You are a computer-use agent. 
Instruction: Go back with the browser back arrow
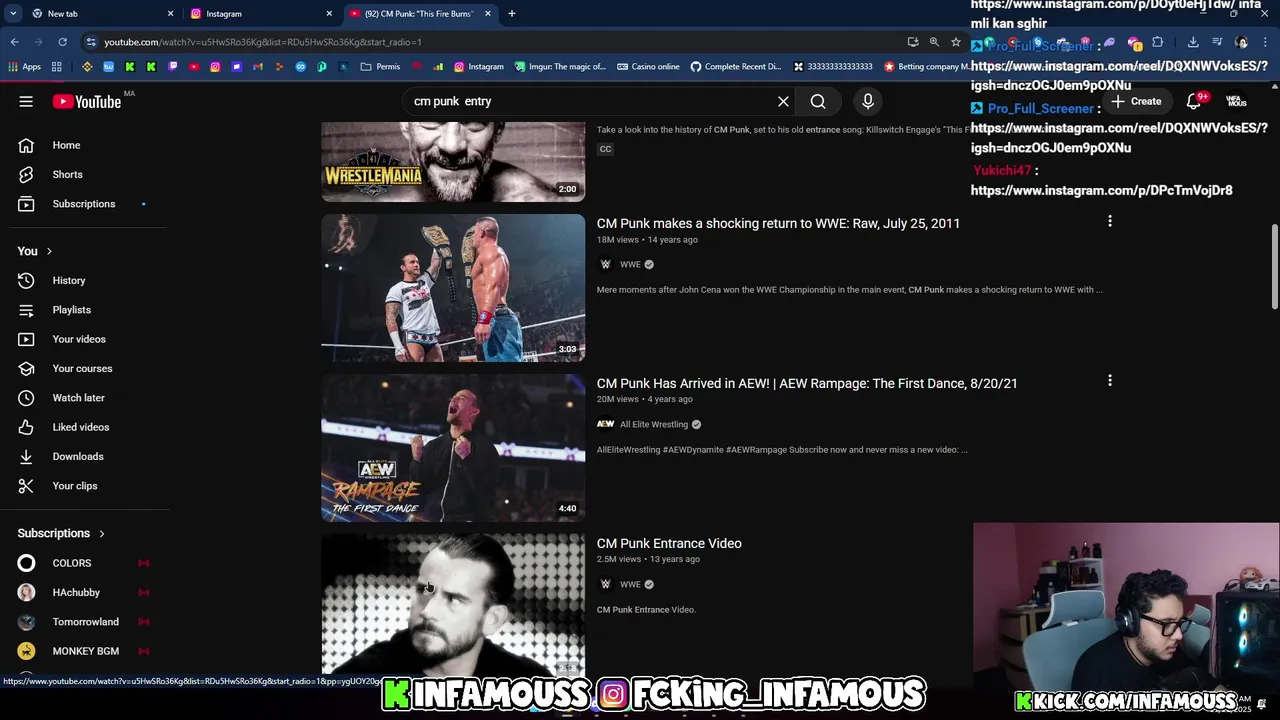(x=15, y=42)
